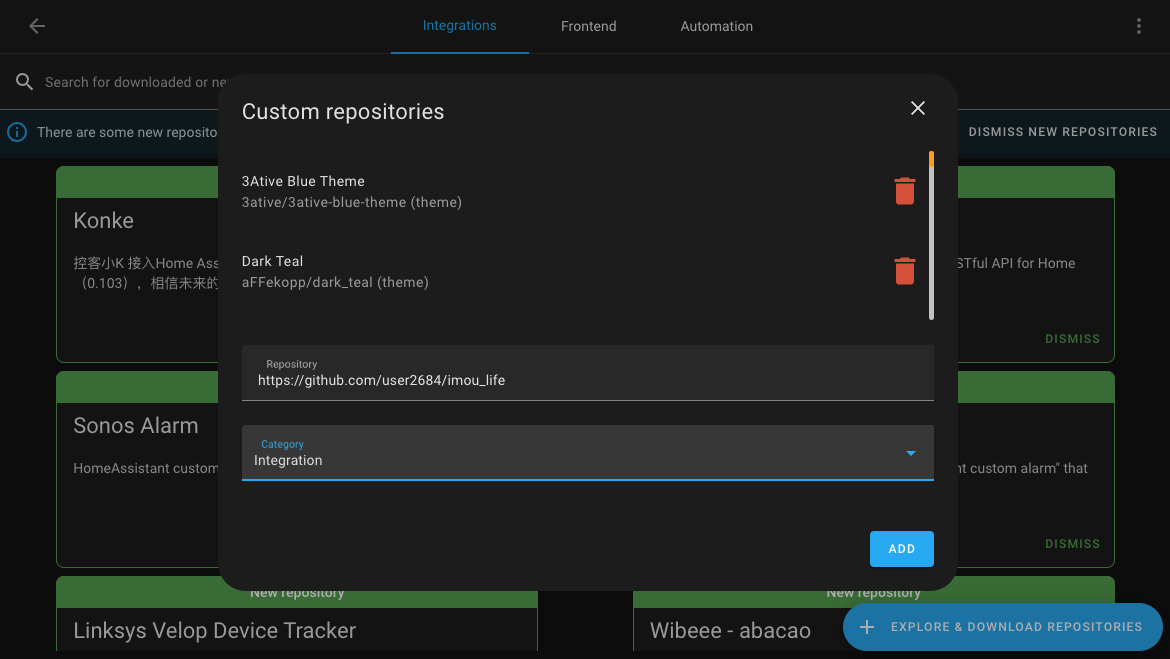Dismiss the Sonos Alarm new repository

pyautogui.click(x=1072, y=543)
